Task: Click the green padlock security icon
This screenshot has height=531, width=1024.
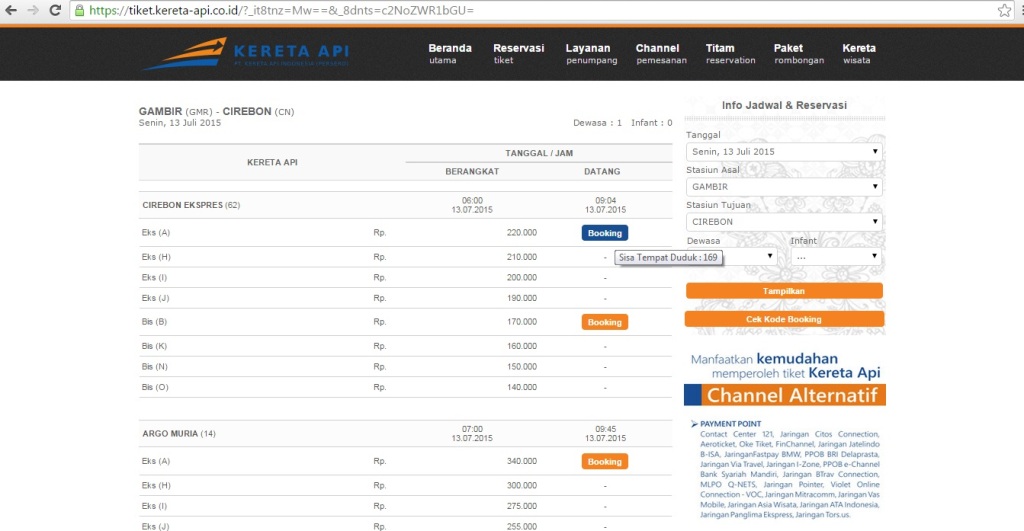Action: tap(80, 10)
